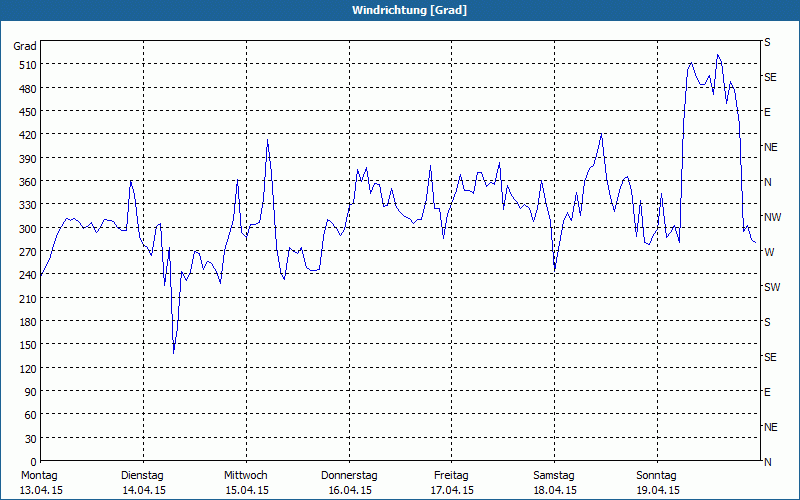This screenshot has width=800, height=500.
Task: Select the S compass label beside the 180 gridline
Action: point(767,322)
